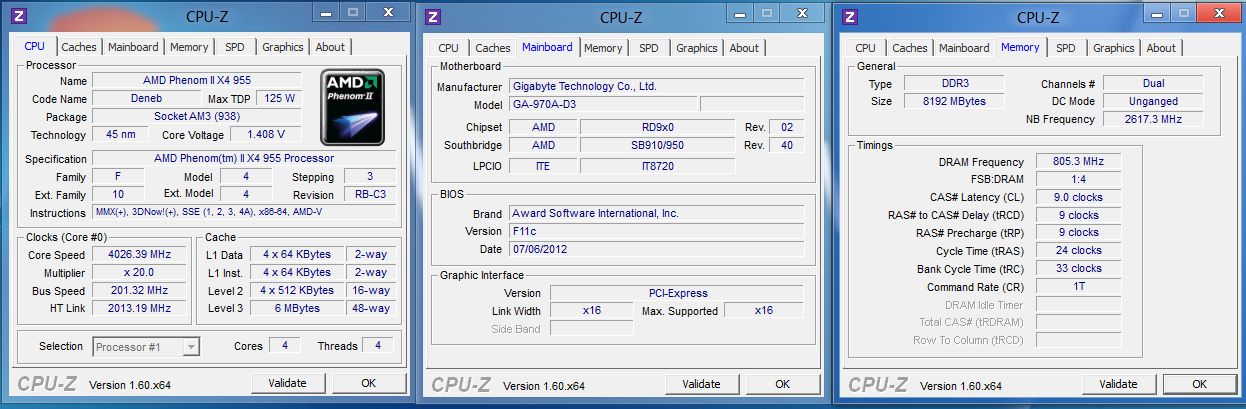The image size is (1246, 409).
Task: Click the Chipset value RD9x0
Action: [x=656, y=127]
